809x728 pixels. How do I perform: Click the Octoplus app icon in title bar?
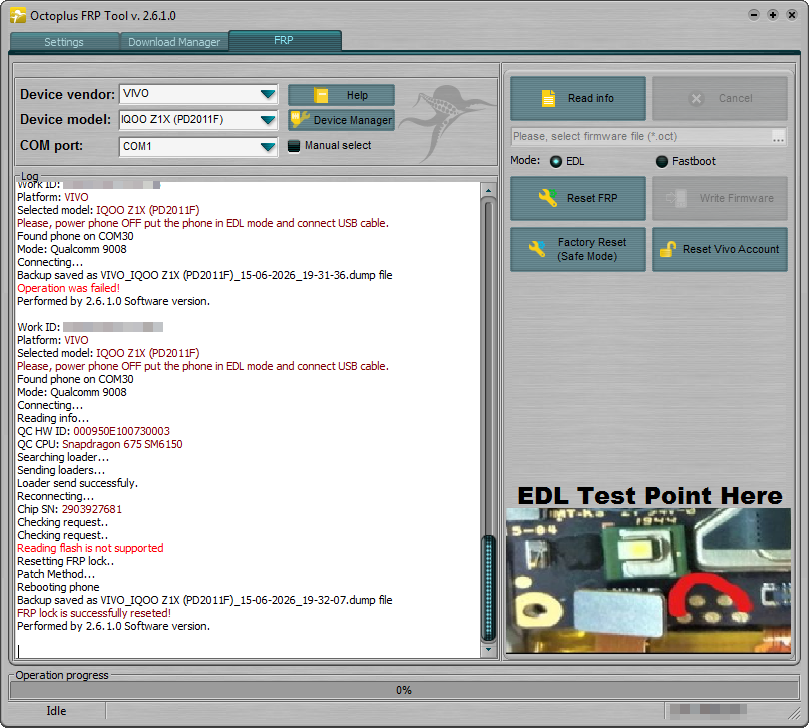(x=18, y=15)
